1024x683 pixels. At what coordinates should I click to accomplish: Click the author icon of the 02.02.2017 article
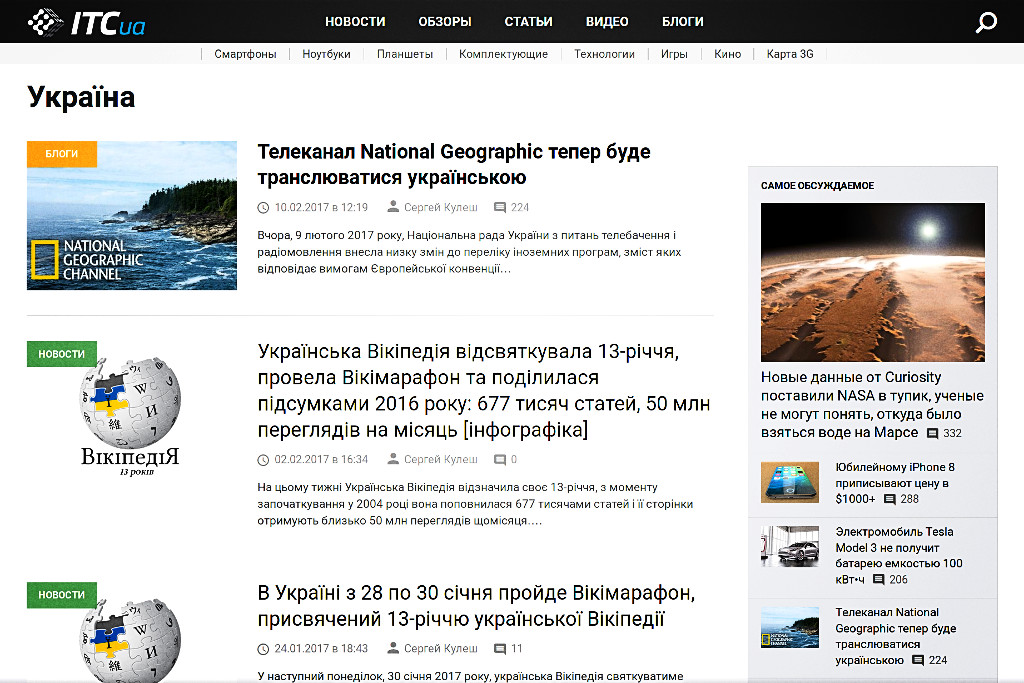(x=393, y=459)
